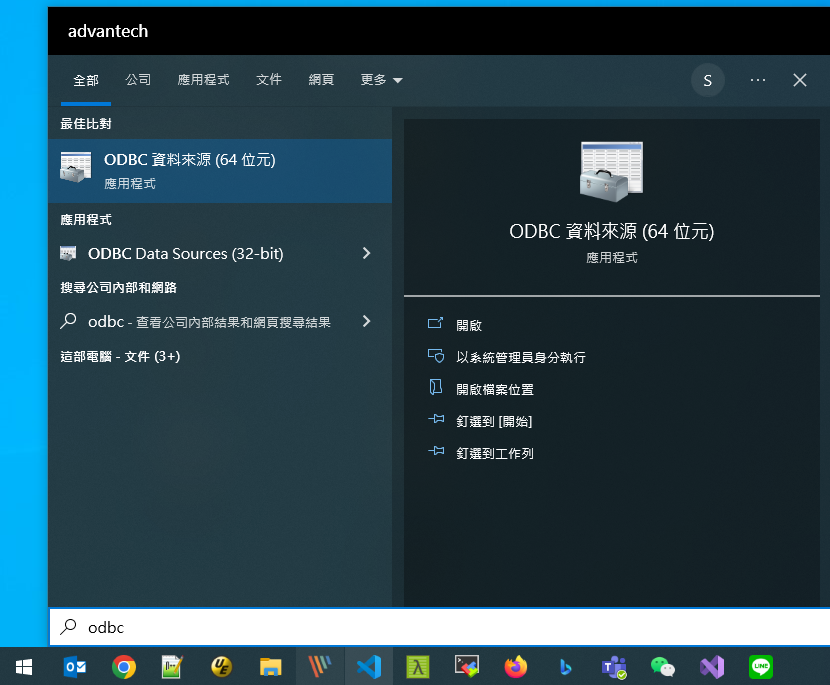Open Visual Studio Code from the taskbar
The image size is (830, 685).
pyautogui.click(x=368, y=666)
